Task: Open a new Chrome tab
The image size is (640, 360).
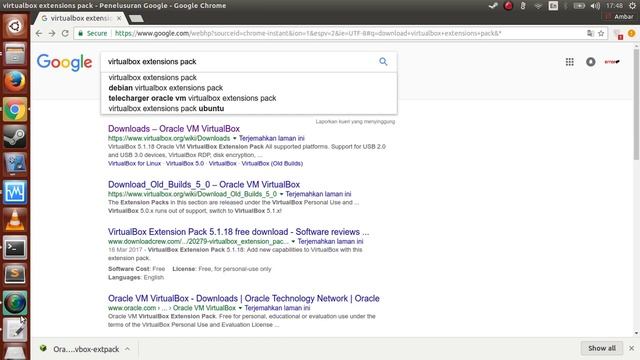Action: click(x=136, y=18)
